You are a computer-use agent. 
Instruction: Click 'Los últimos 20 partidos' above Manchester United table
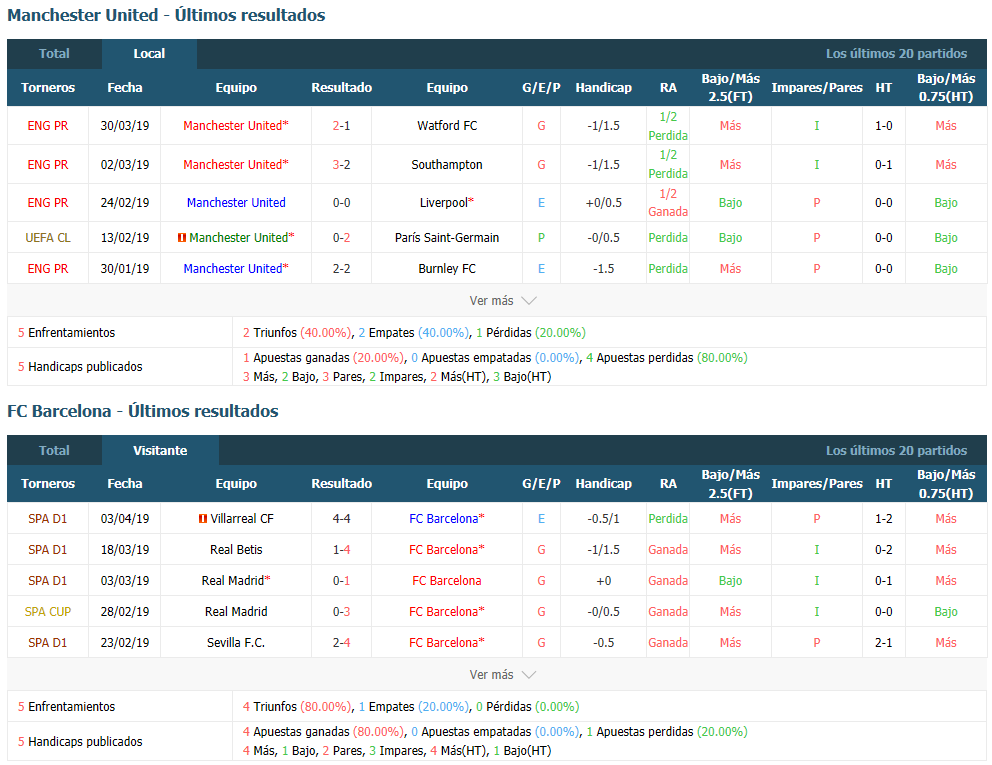click(x=896, y=54)
